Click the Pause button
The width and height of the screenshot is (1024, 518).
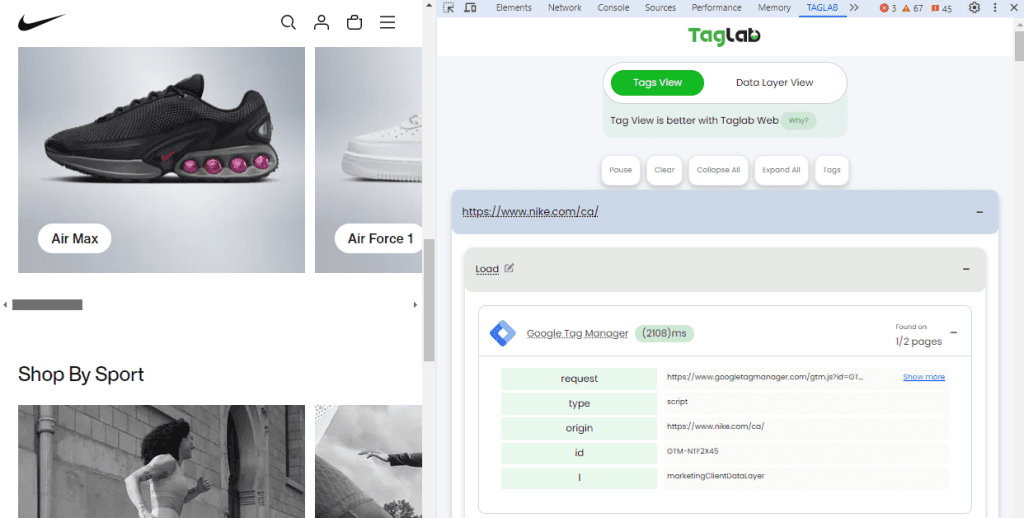(620, 170)
